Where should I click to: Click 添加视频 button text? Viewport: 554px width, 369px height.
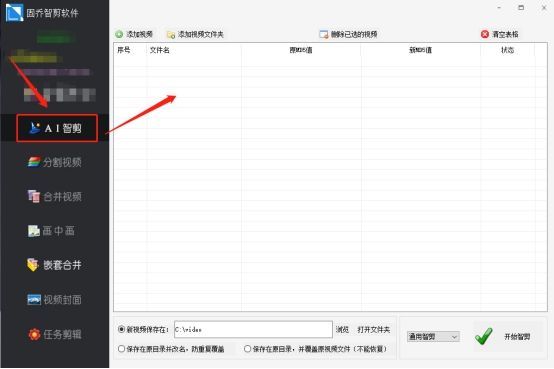point(140,34)
